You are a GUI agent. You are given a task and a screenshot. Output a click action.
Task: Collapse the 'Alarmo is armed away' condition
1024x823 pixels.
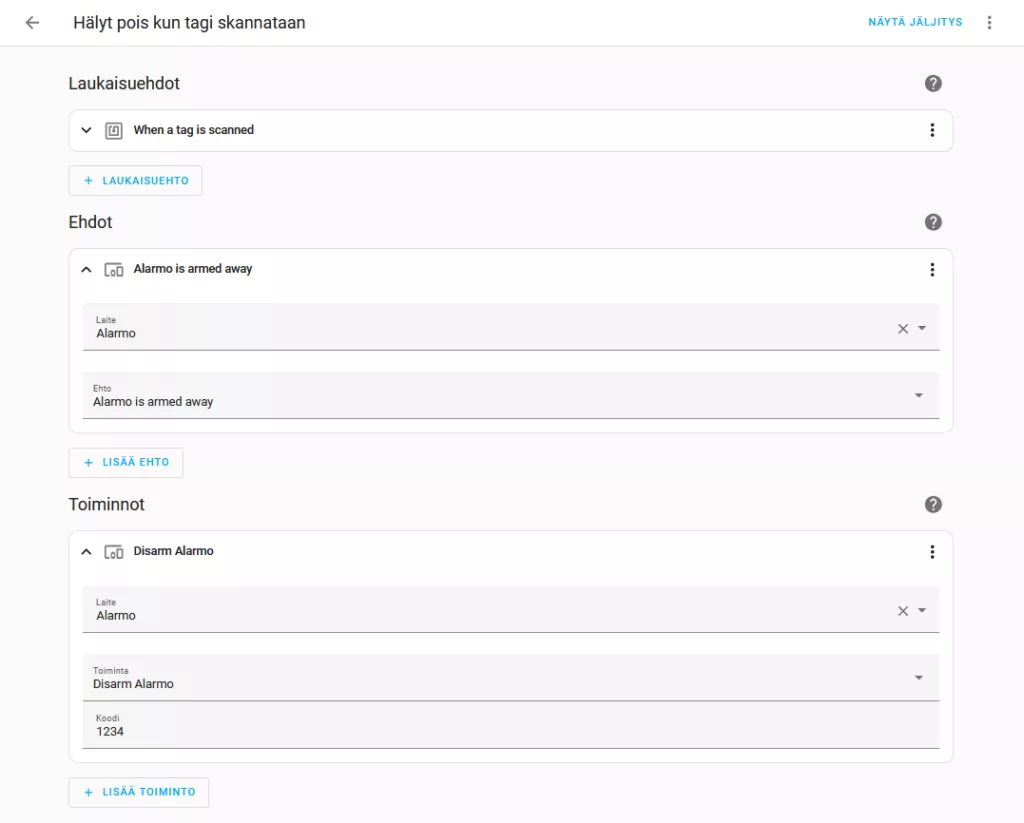click(x=86, y=270)
